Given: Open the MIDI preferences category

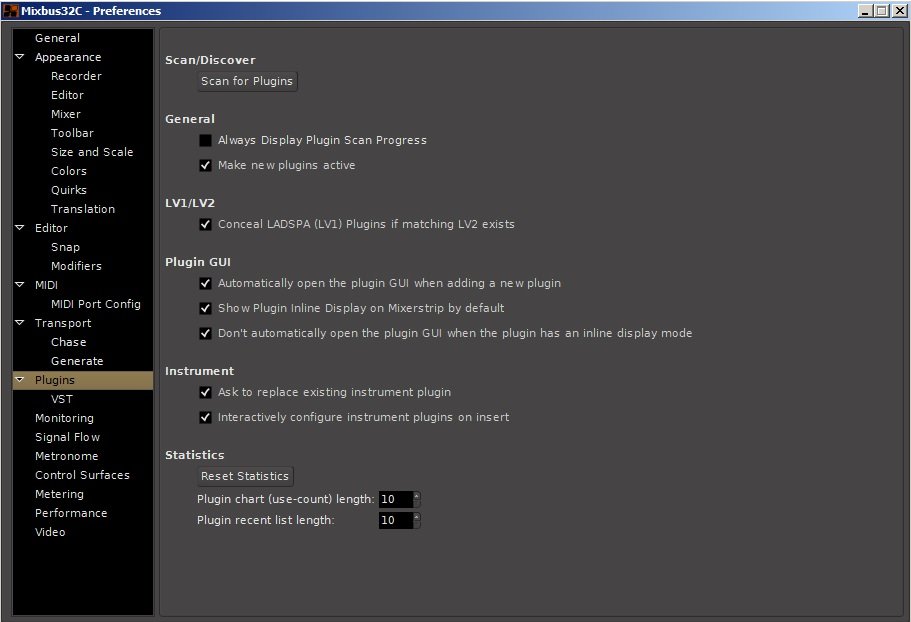Looking at the screenshot, I should 46,285.
